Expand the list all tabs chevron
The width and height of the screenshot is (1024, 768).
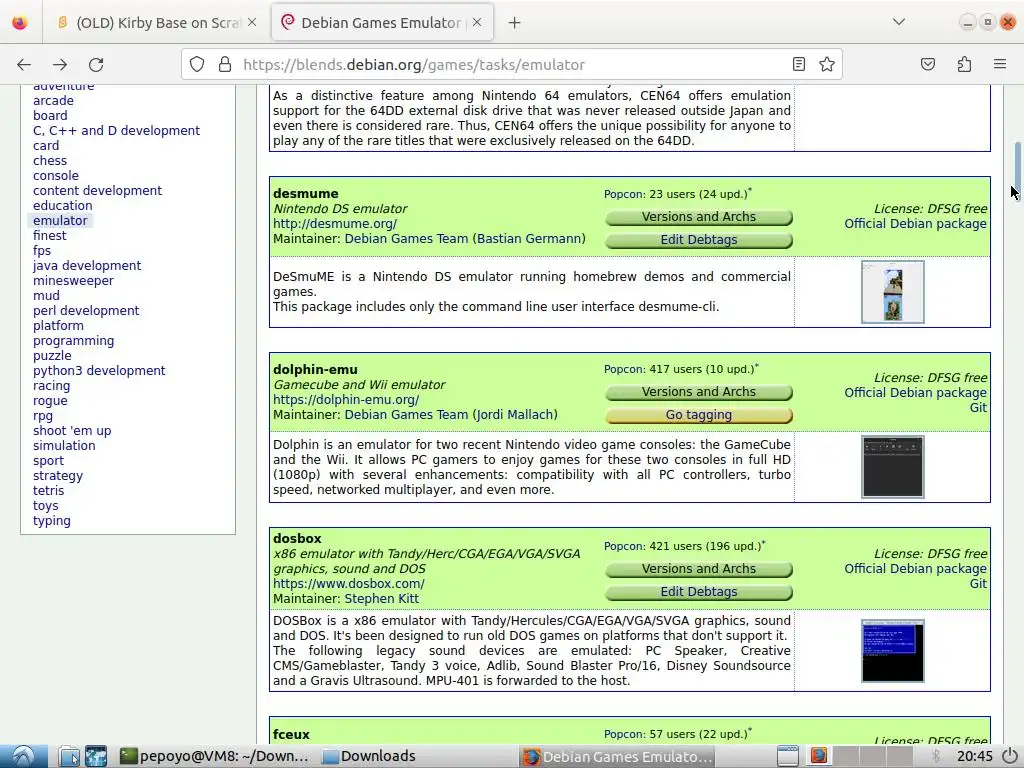899,23
